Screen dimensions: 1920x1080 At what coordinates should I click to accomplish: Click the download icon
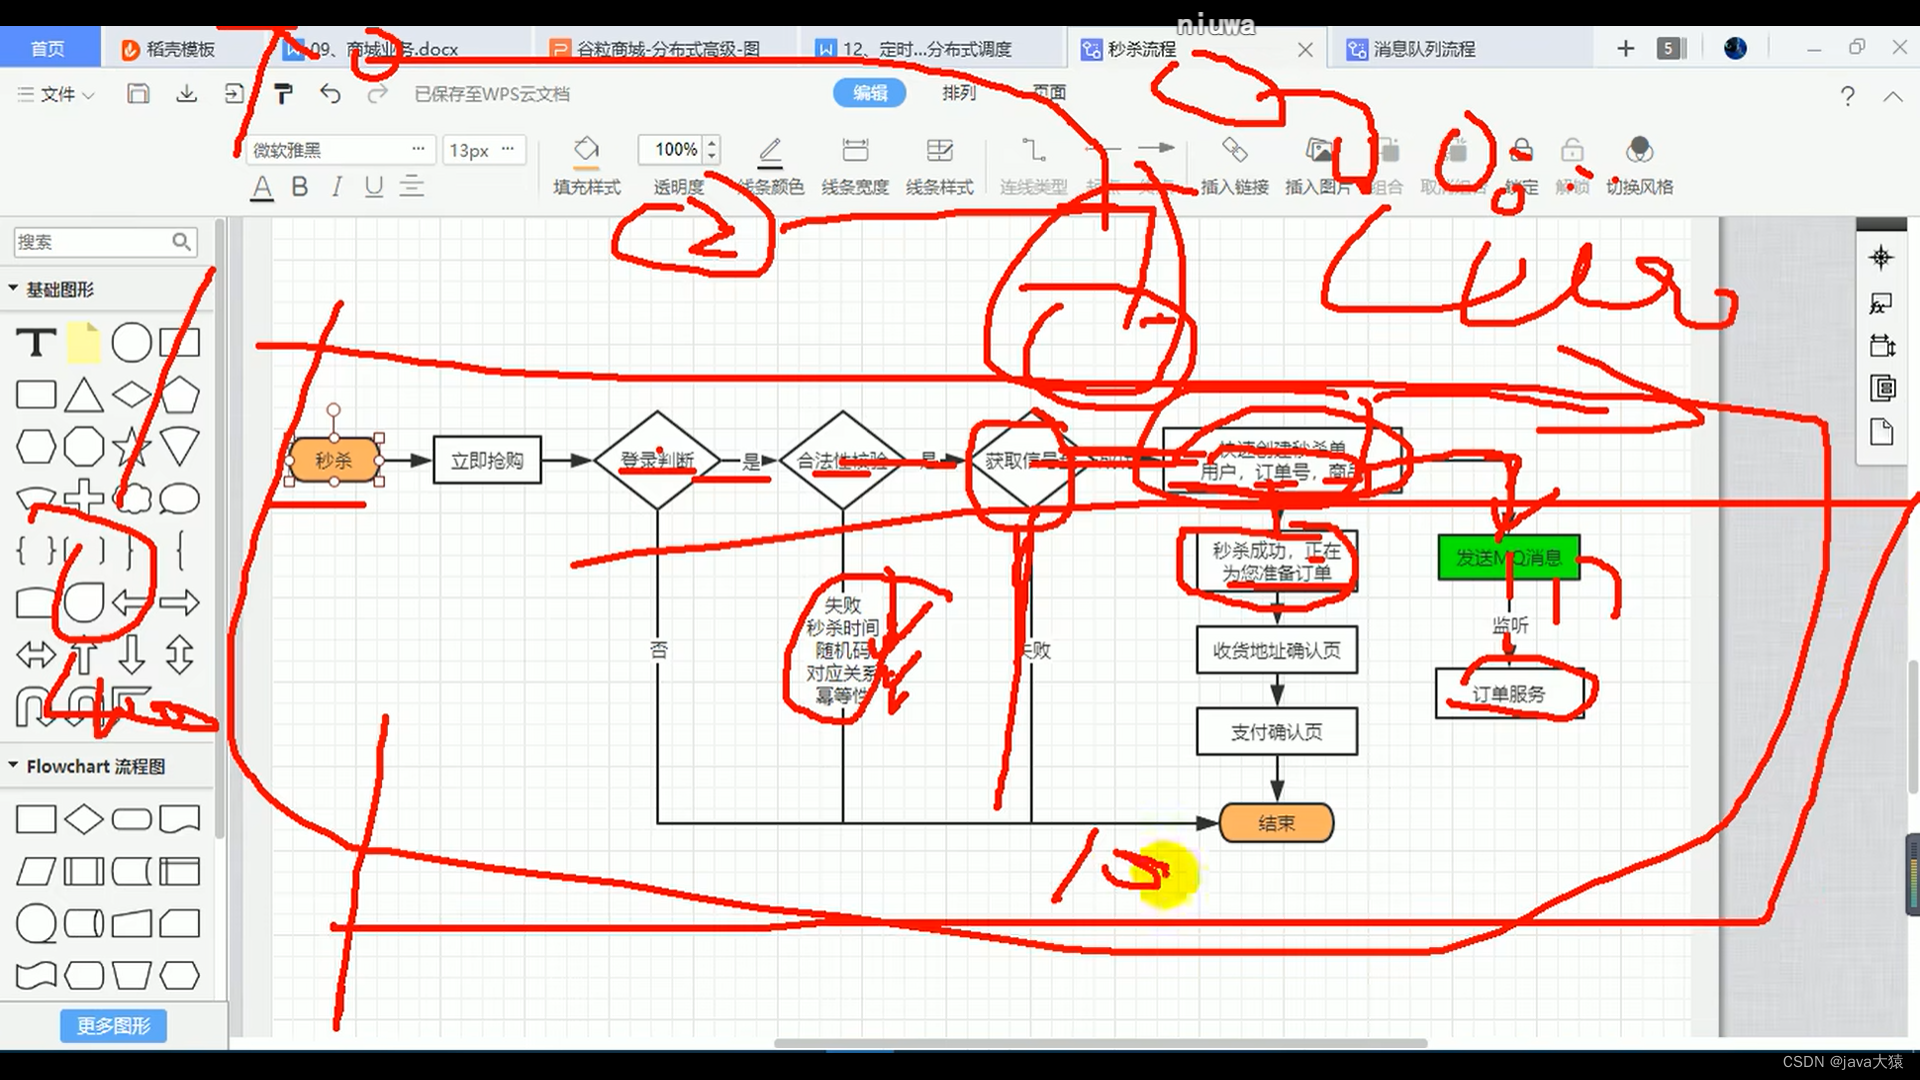point(186,94)
